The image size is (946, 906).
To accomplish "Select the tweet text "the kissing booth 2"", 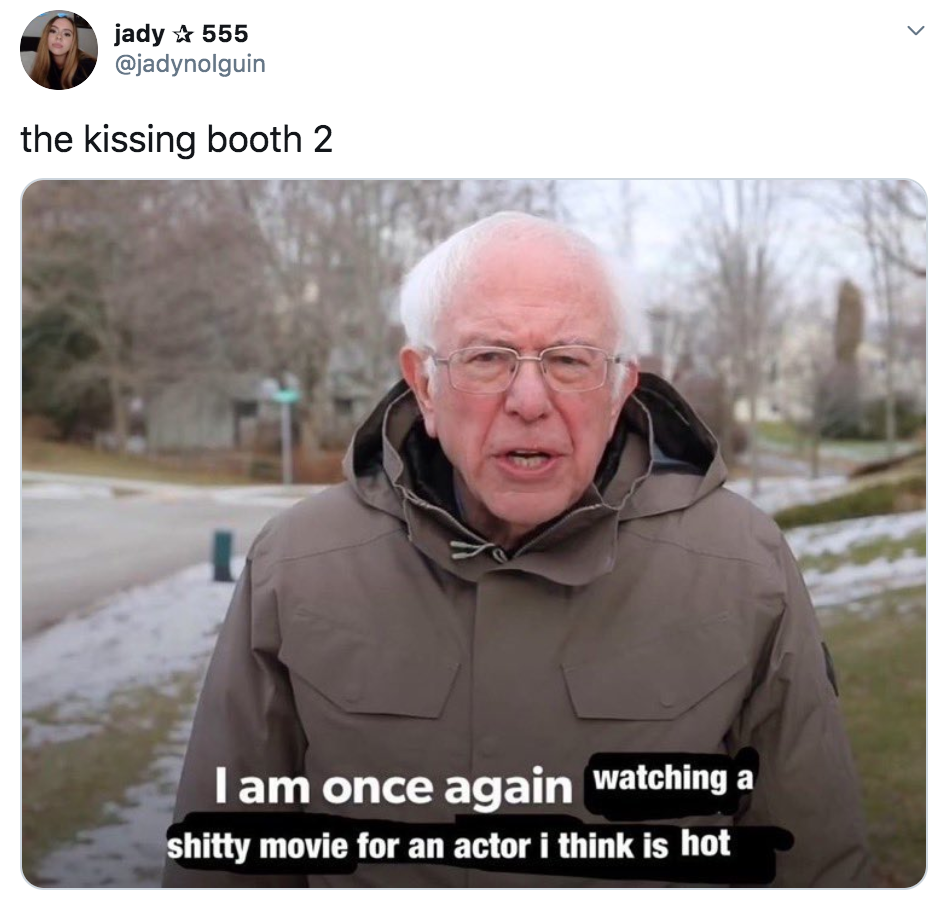I will (x=176, y=139).
